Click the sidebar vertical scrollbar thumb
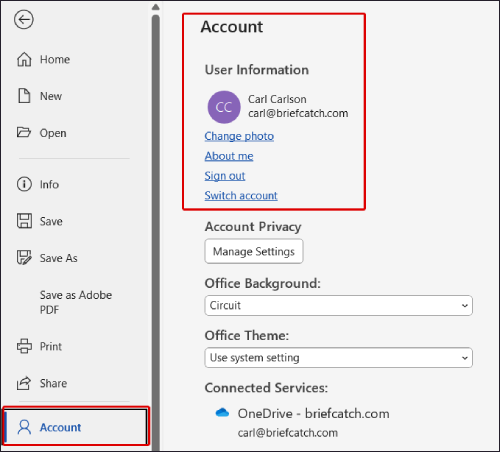The height and width of the screenshot is (452, 500). point(156,232)
